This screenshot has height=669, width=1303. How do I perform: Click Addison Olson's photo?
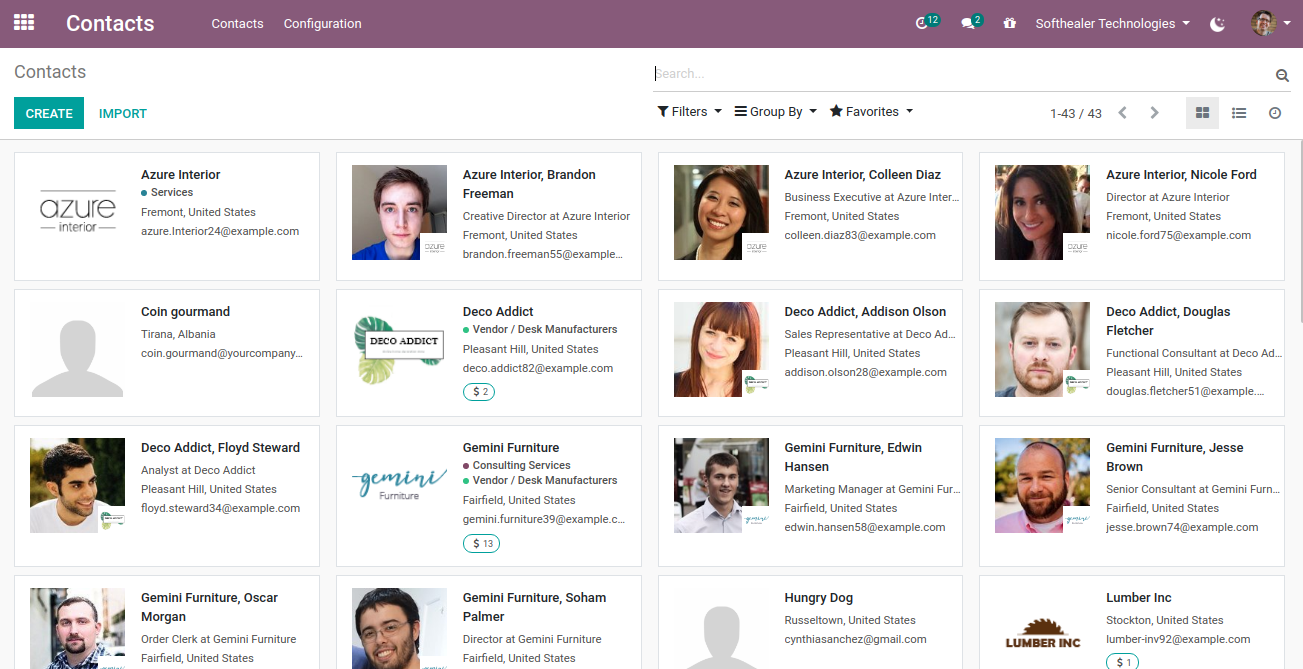point(721,349)
